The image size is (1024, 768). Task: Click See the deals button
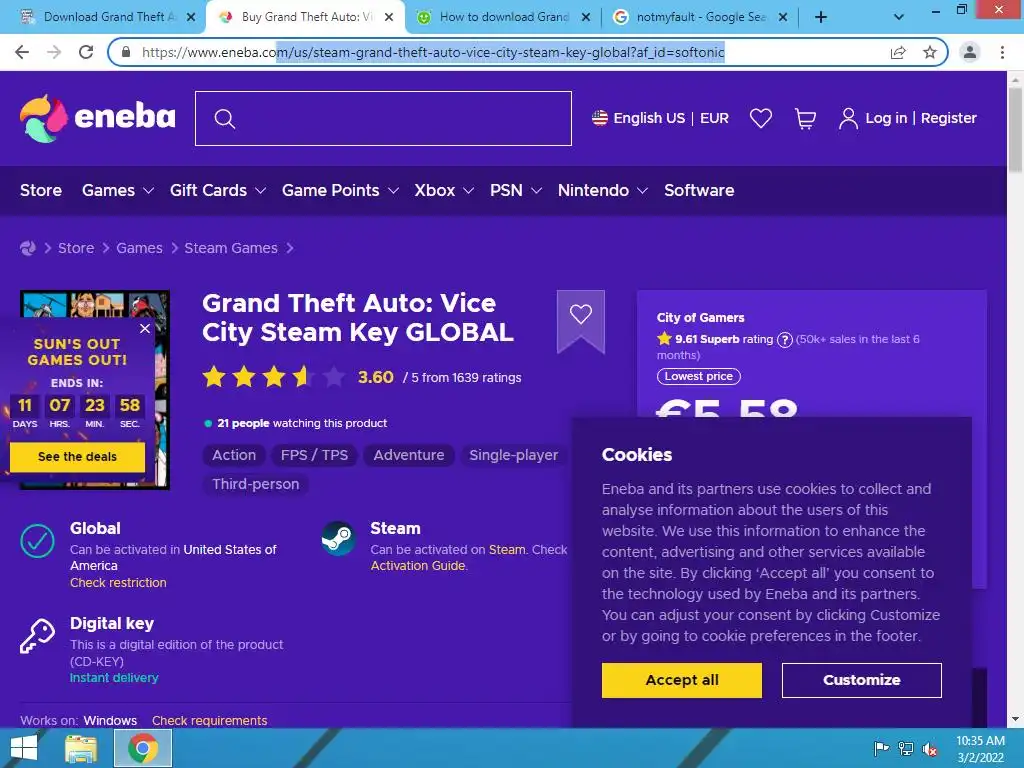click(x=77, y=456)
